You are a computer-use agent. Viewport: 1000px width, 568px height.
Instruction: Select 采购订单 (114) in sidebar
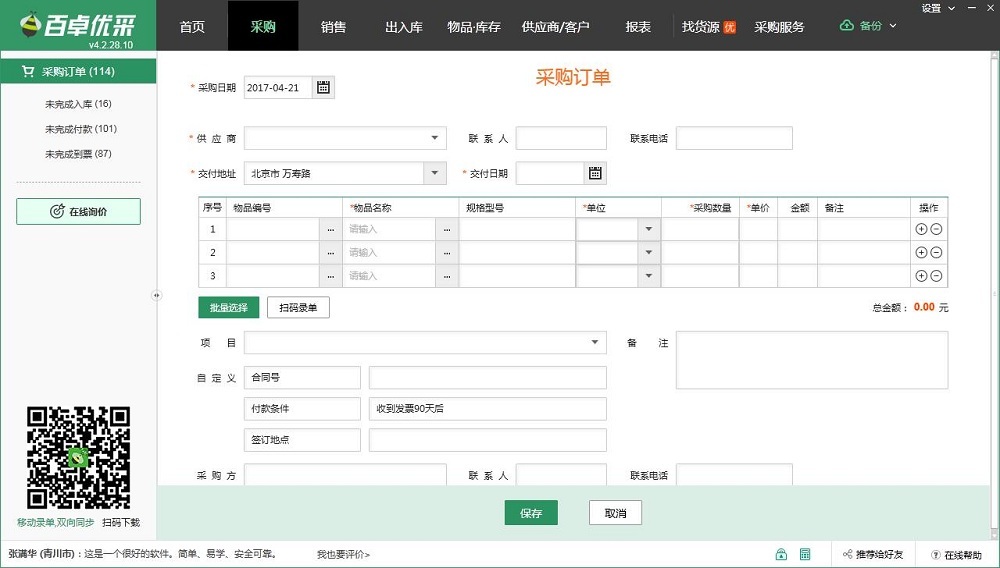[x=78, y=71]
